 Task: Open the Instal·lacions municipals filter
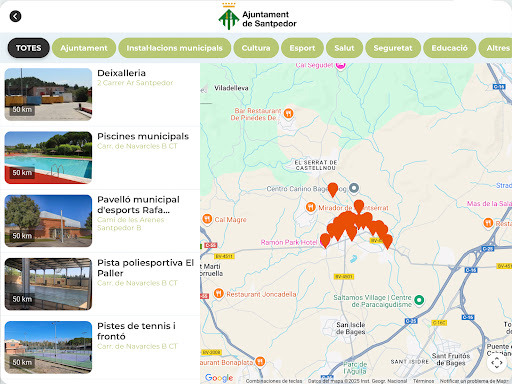pos(175,48)
